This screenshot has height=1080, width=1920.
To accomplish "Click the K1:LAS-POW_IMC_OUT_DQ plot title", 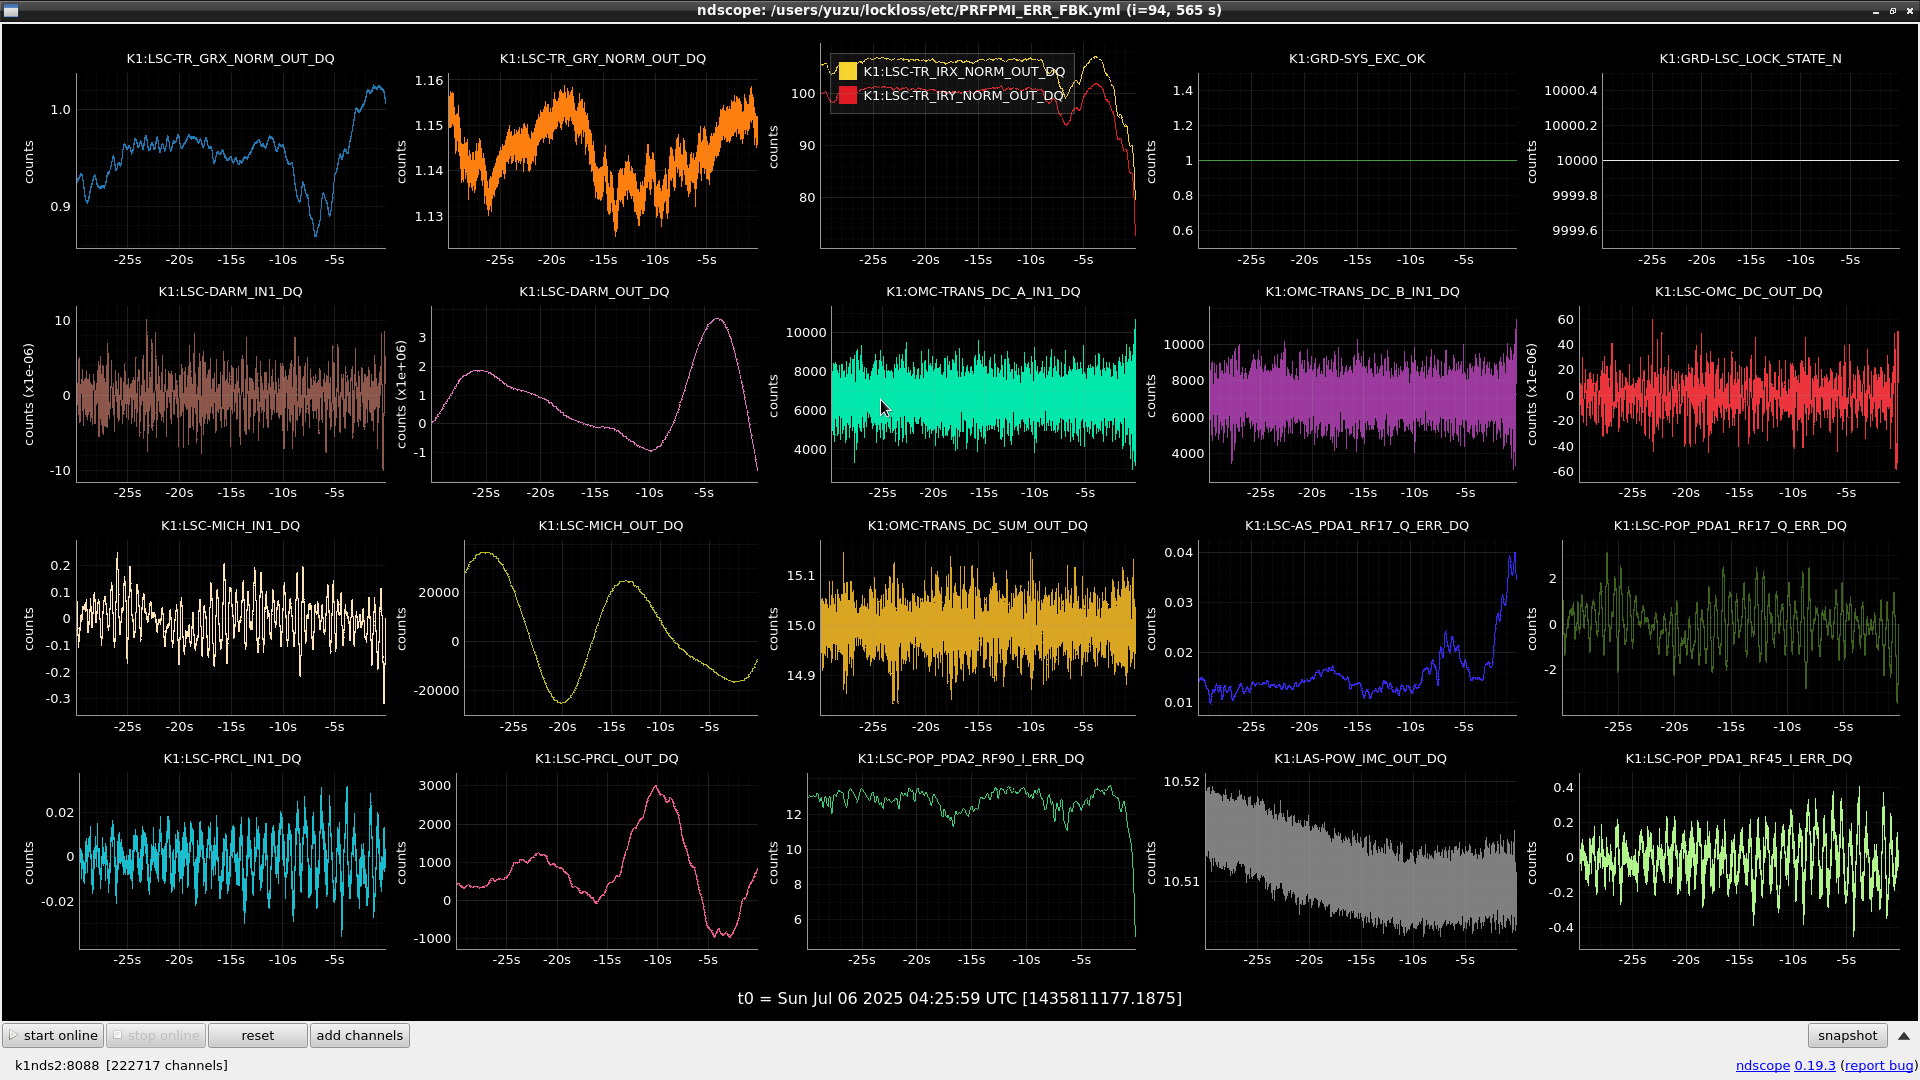I will (x=1360, y=758).
